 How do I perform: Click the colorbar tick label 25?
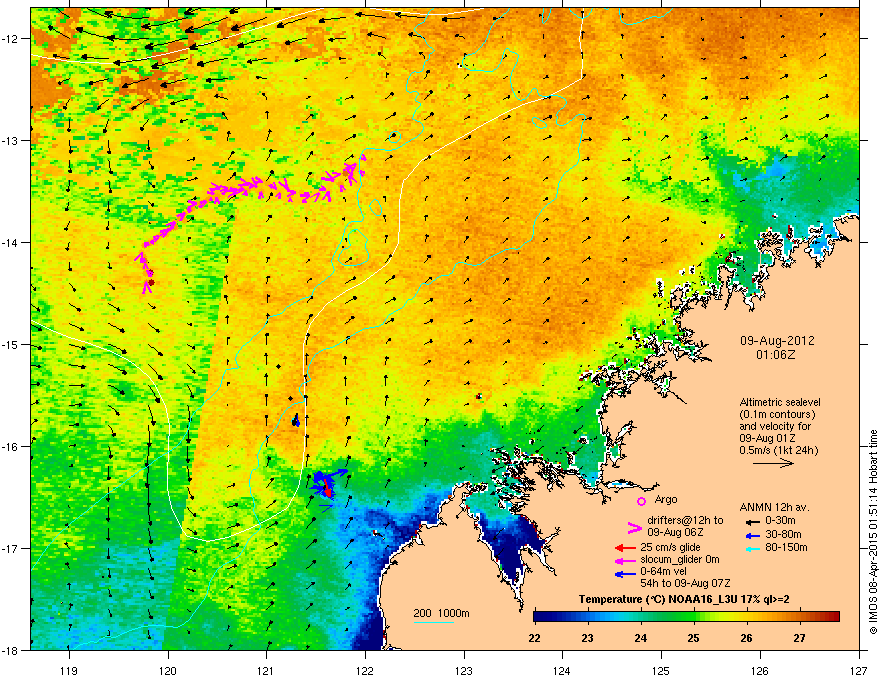pos(694,637)
